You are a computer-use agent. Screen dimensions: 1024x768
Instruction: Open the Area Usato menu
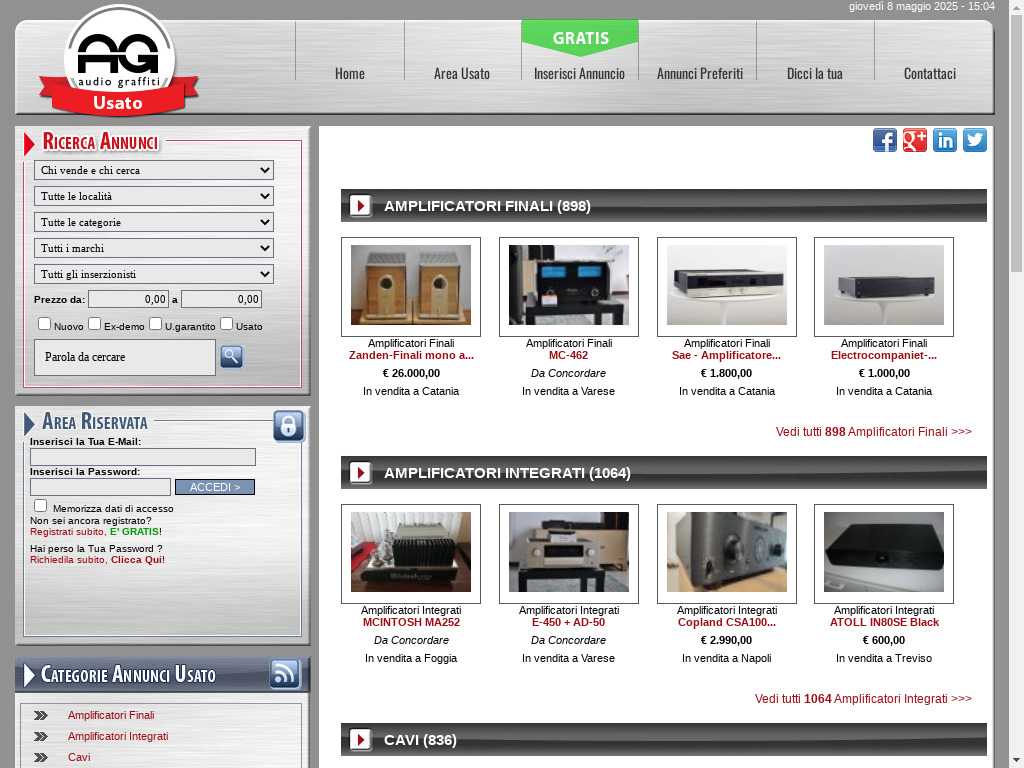(462, 74)
